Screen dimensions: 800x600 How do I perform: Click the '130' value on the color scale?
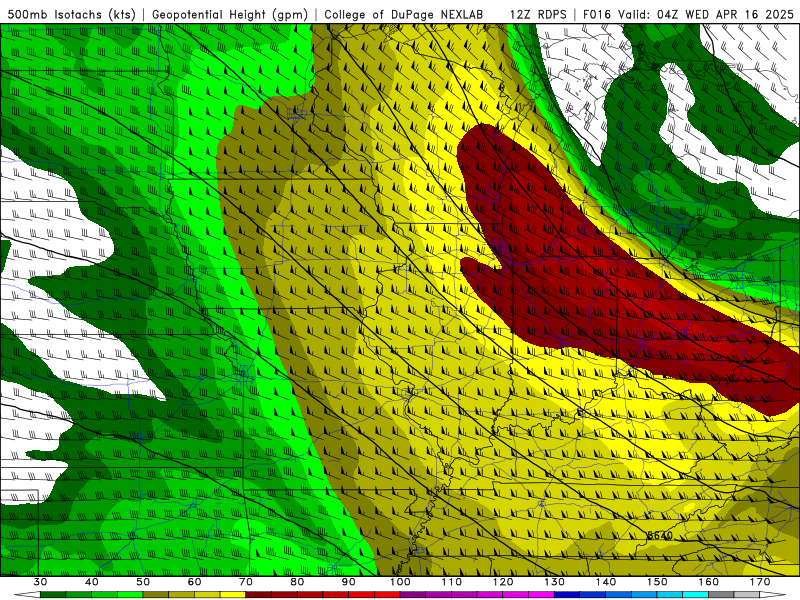(x=555, y=582)
